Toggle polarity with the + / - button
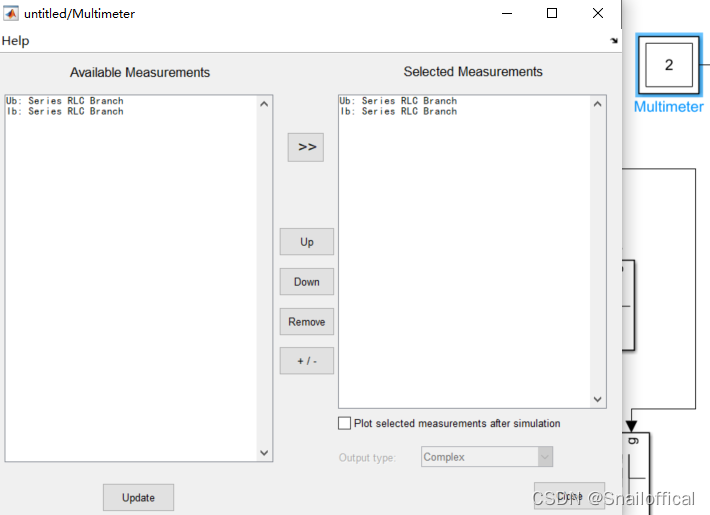 point(307,361)
